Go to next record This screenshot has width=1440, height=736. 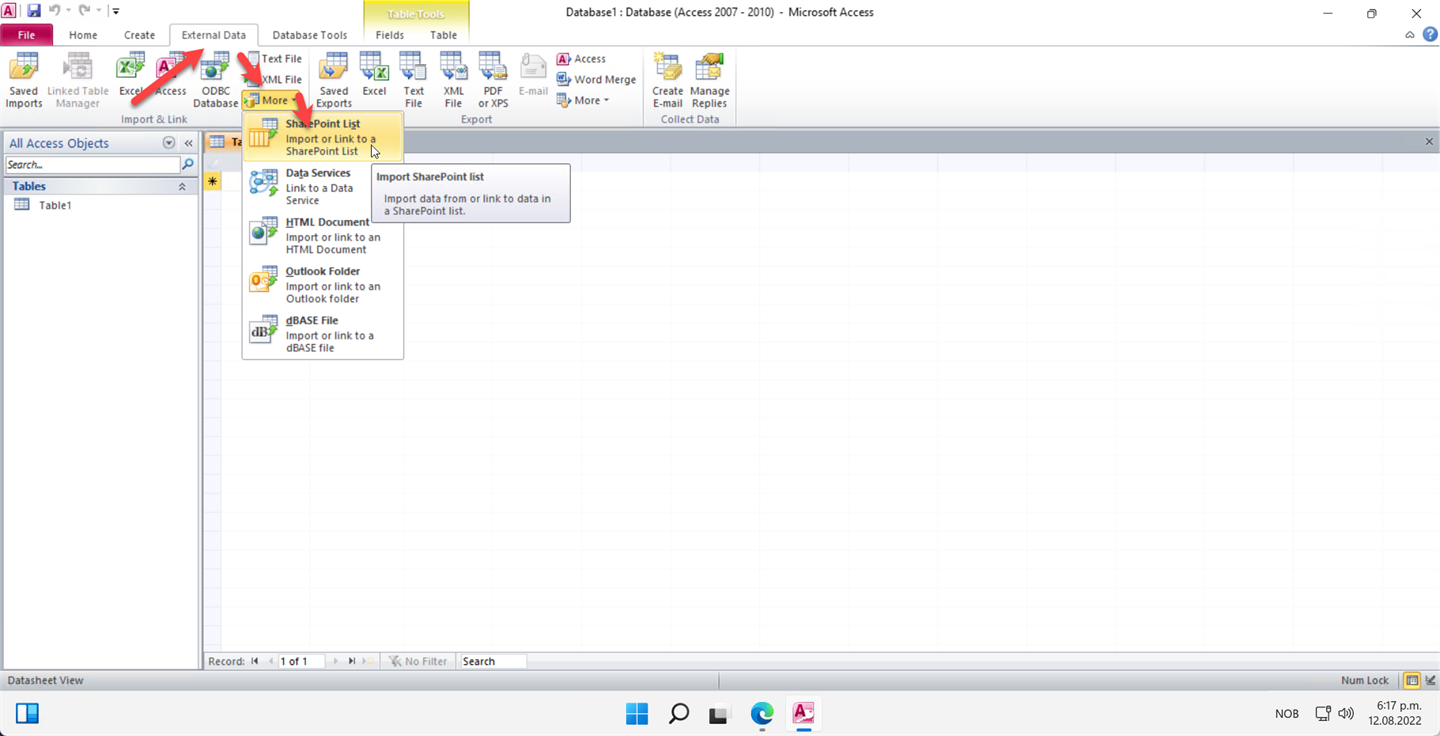click(x=335, y=661)
